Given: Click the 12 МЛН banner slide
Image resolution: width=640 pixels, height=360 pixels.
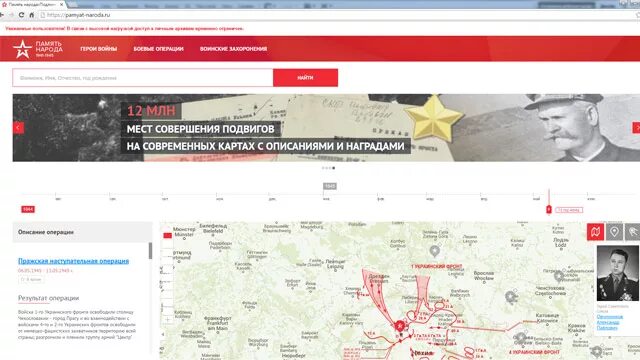Looking at the screenshot, I should pyautogui.click(x=326, y=128).
